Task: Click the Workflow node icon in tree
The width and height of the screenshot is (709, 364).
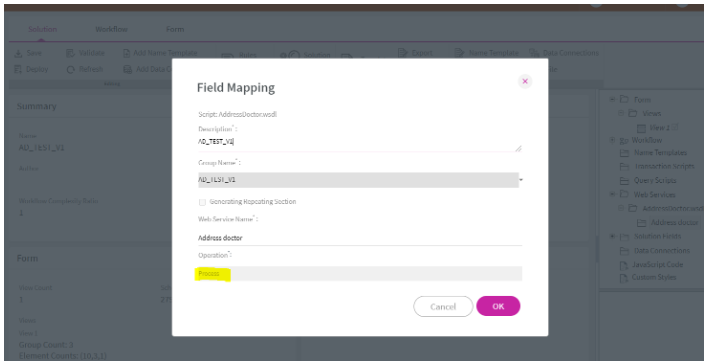Action: click(x=624, y=140)
